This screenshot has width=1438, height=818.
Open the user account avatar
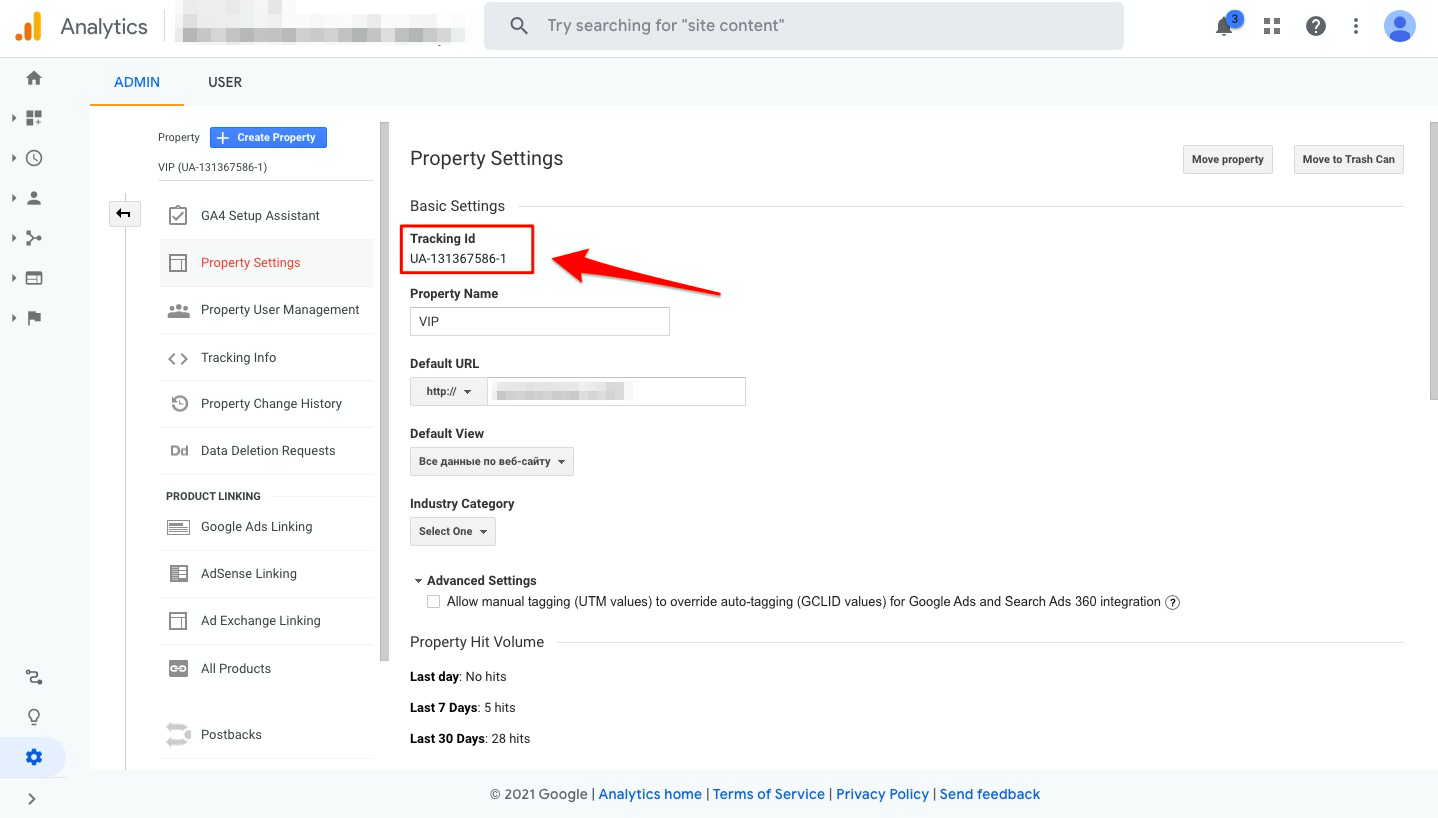1399,26
